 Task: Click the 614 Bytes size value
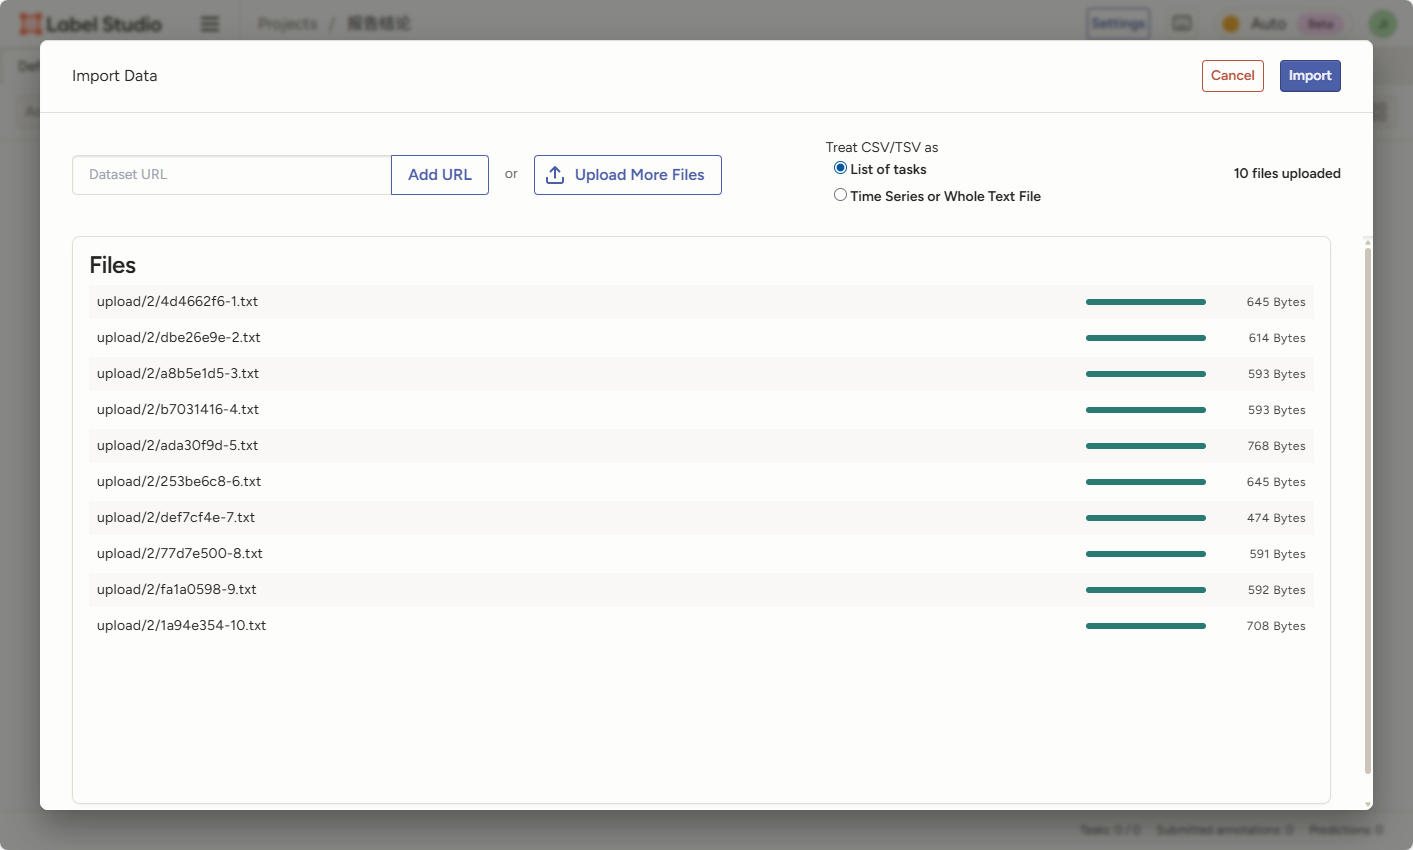[x=1277, y=338]
